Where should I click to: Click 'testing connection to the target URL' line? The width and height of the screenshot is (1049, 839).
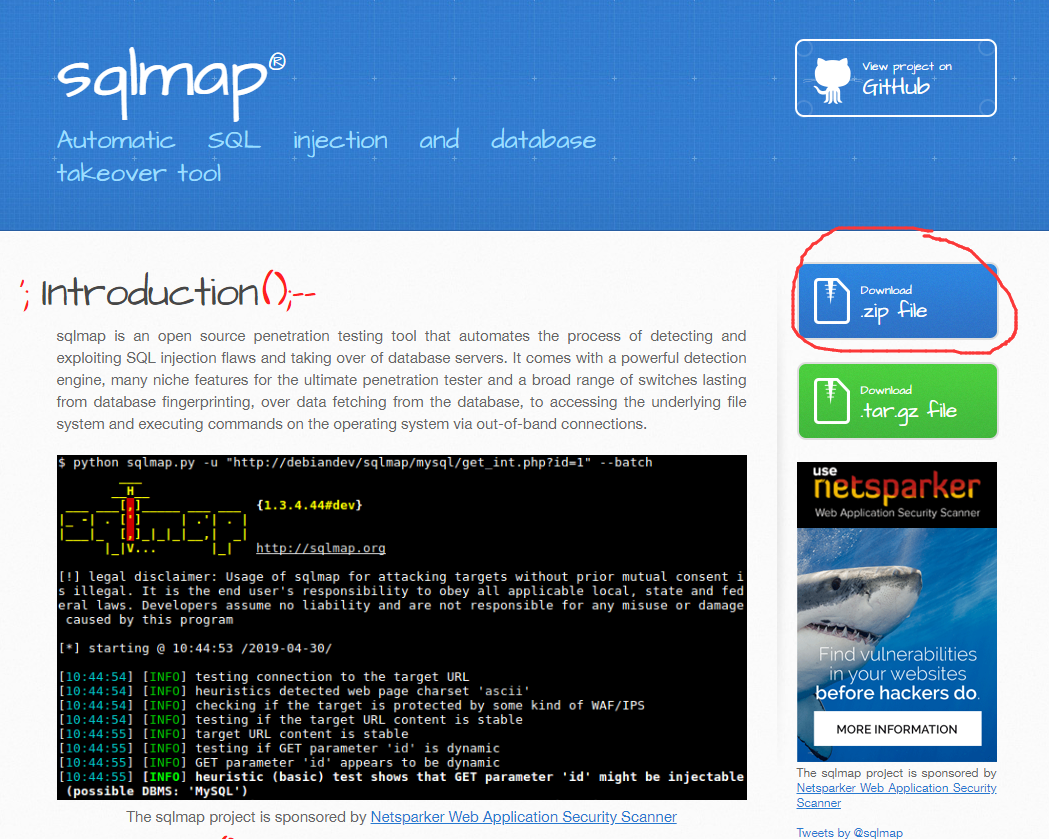[x=264, y=676]
